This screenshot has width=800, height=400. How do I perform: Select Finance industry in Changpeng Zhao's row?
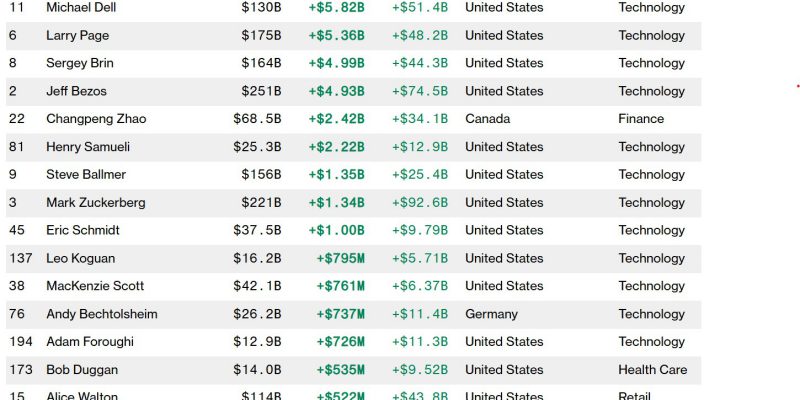pos(641,119)
